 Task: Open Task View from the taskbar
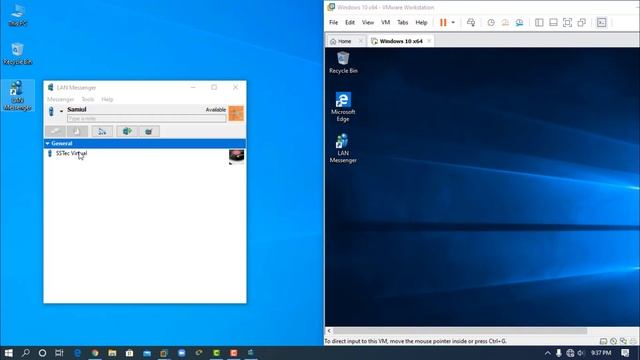[59, 353]
